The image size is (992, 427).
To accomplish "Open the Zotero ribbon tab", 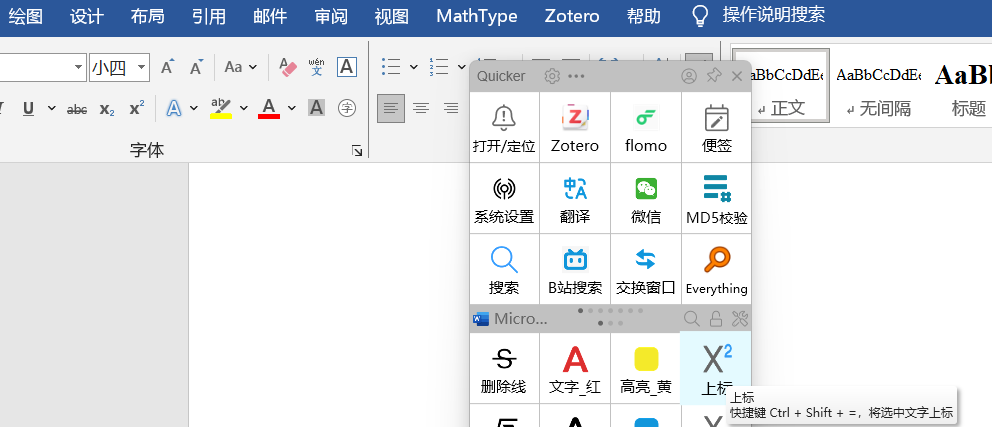I will tap(571, 16).
